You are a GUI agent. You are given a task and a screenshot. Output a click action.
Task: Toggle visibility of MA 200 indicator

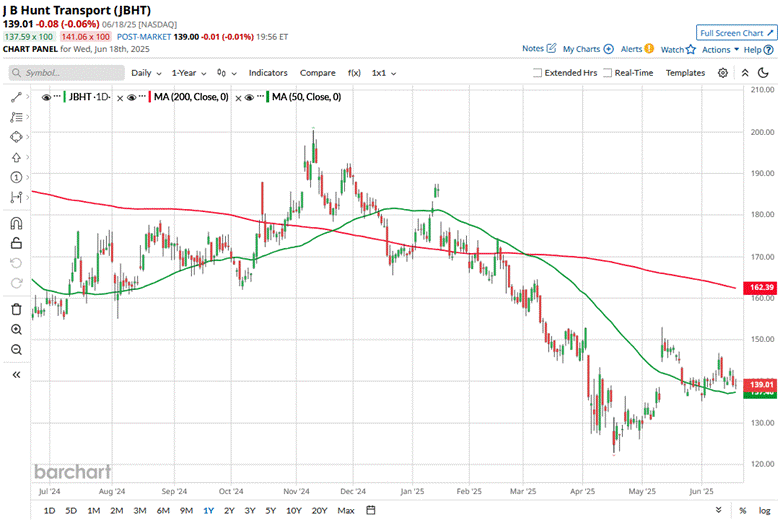[132, 98]
